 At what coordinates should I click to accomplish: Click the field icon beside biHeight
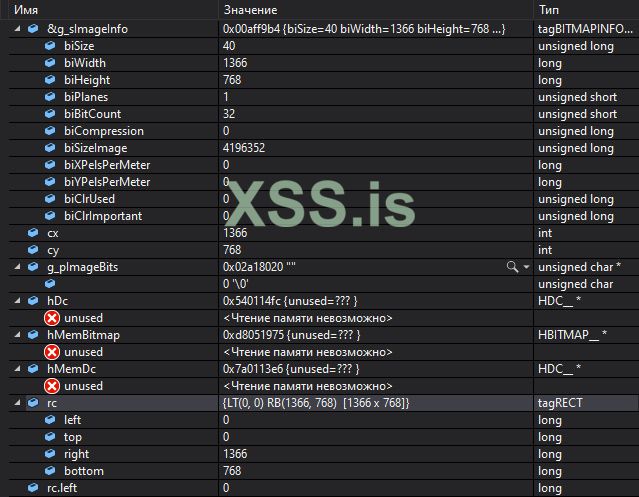click(50, 79)
